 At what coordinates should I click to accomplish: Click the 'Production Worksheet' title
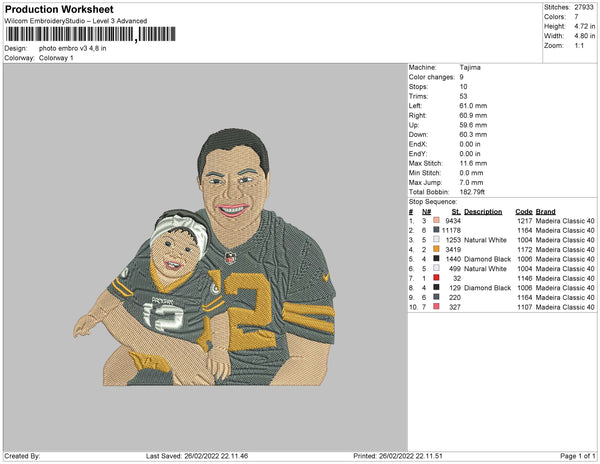coord(59,9)
